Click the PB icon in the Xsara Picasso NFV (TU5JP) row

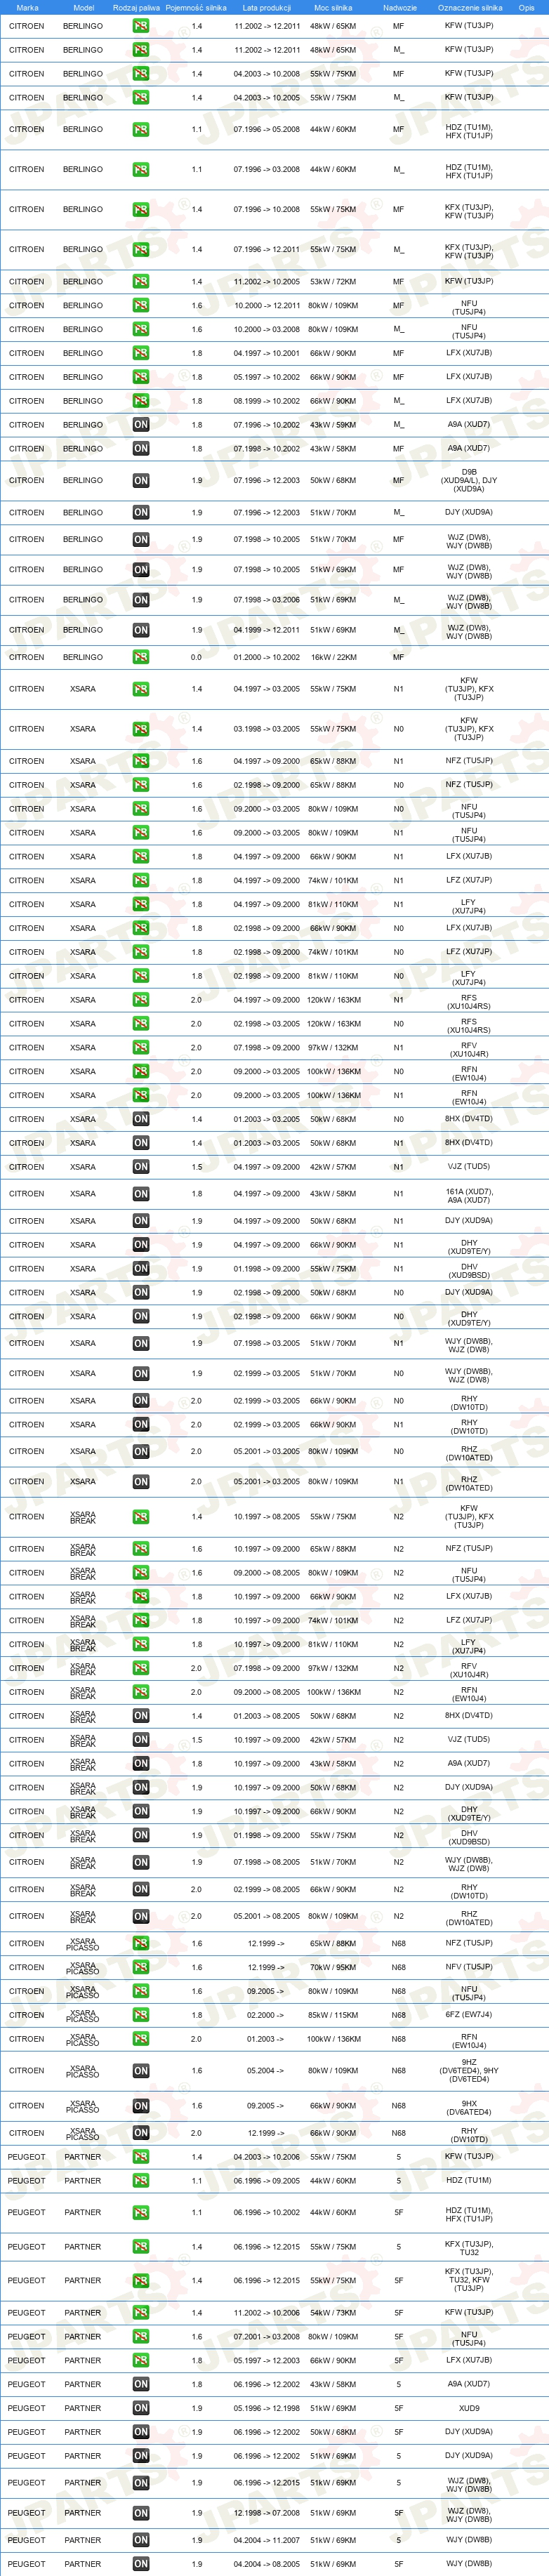[x=141, y=1966]
